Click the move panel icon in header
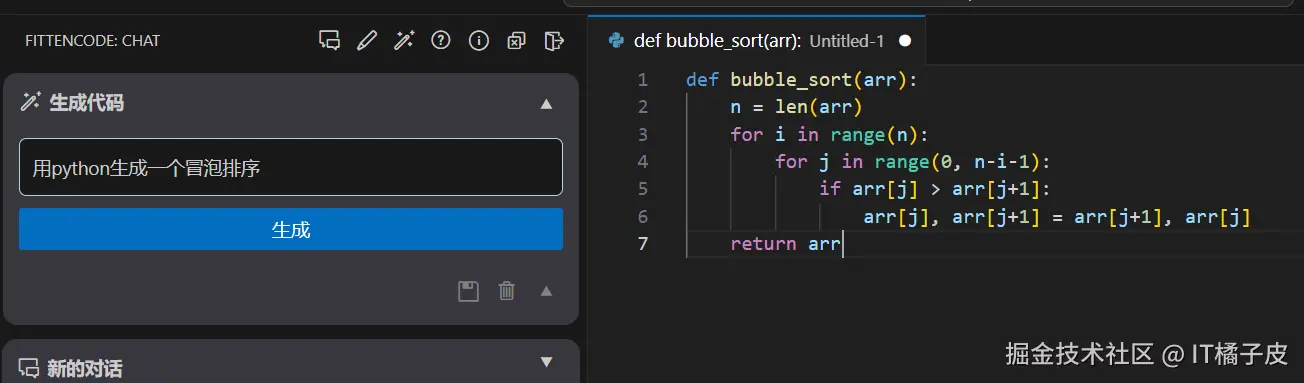 coord(553,41)
